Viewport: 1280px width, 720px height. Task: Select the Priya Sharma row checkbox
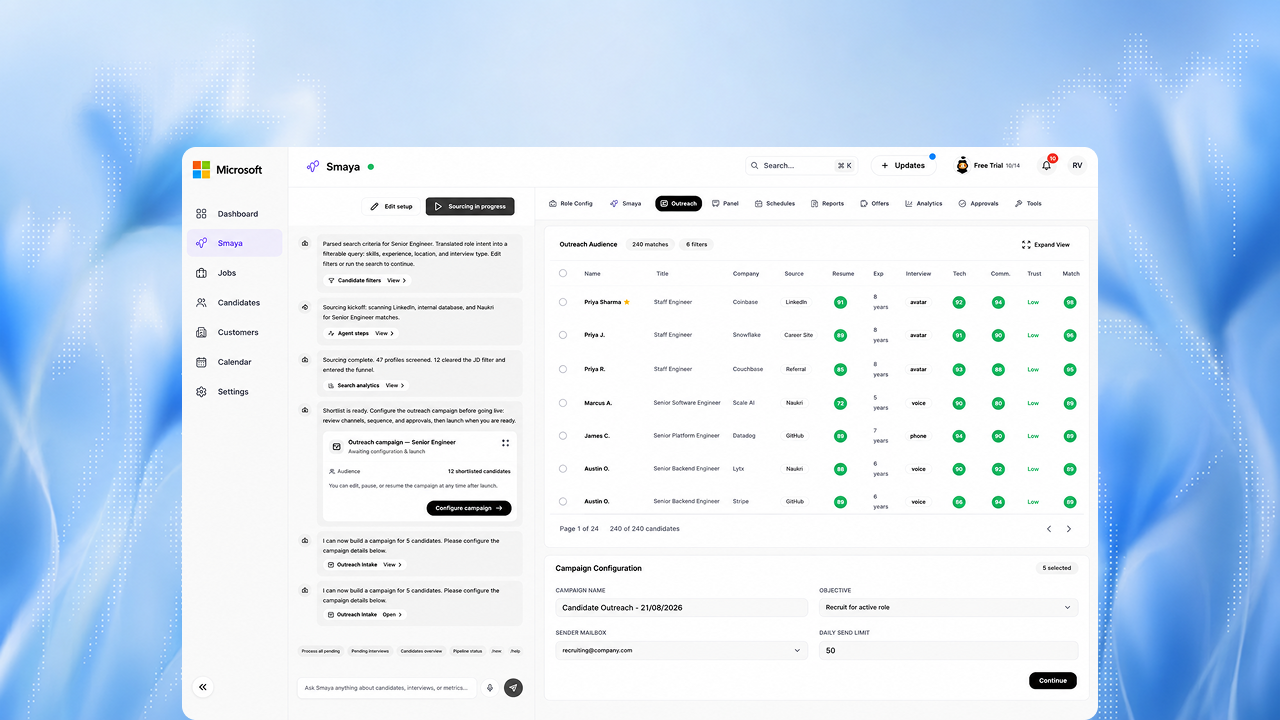(563, 302)
